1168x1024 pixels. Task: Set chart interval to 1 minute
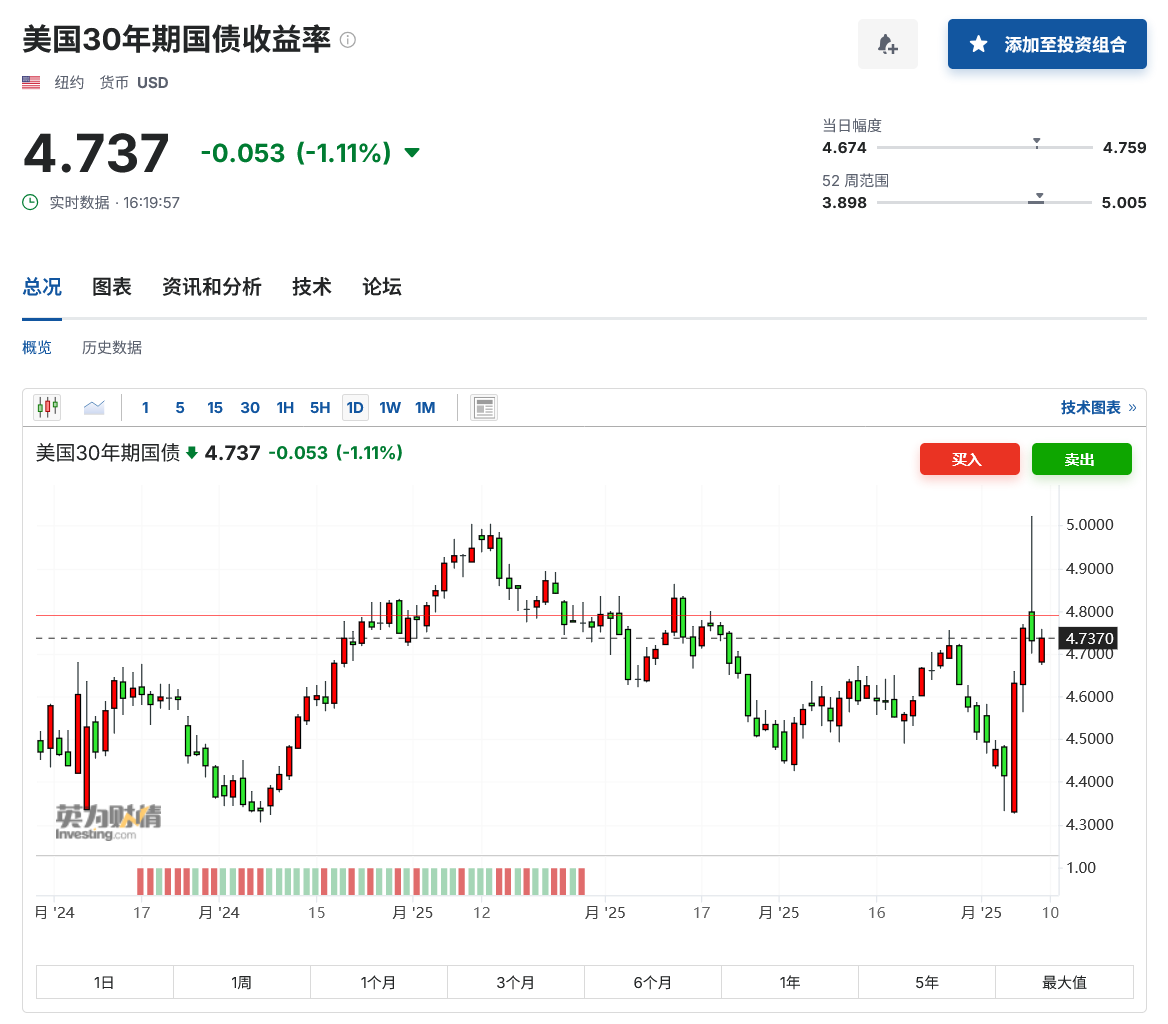[145, 407]
